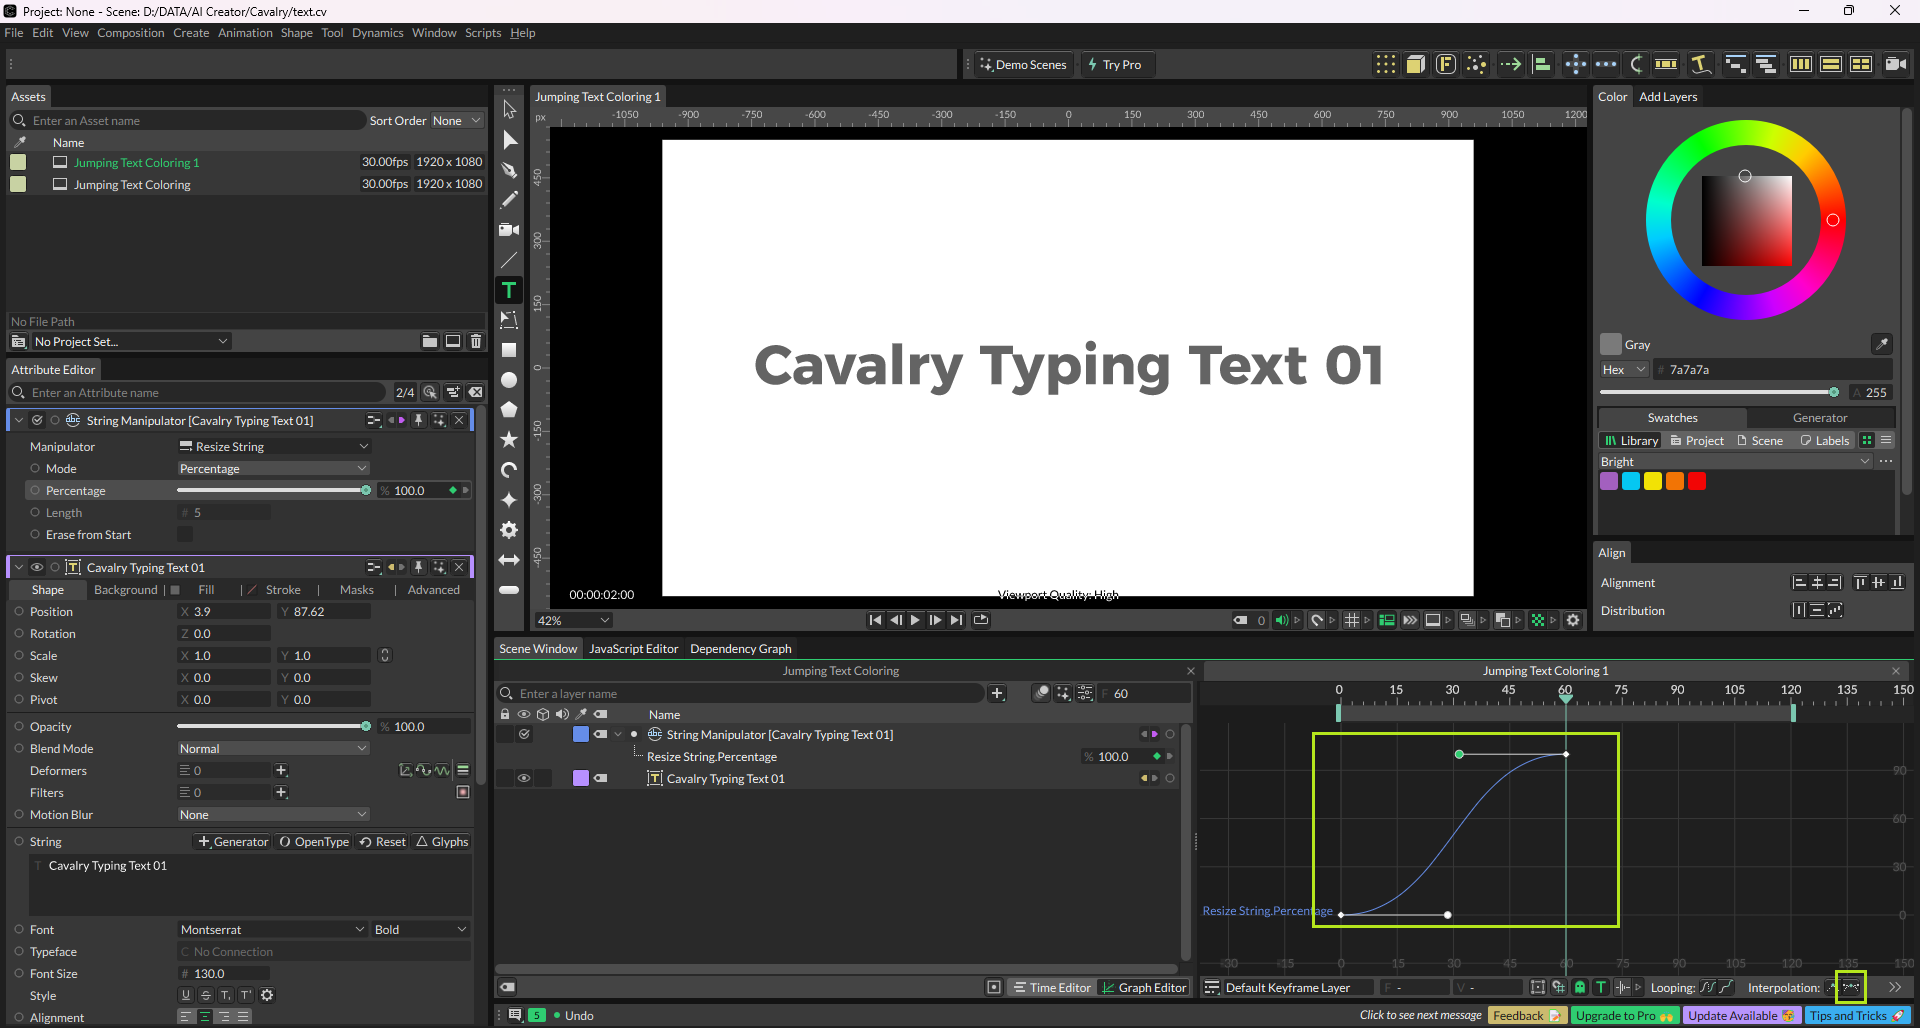Enable the Erase from Start checkbox
The width and height of the screenshot is (1920, 1028).
pyautogui.click(x=185, y=535)
